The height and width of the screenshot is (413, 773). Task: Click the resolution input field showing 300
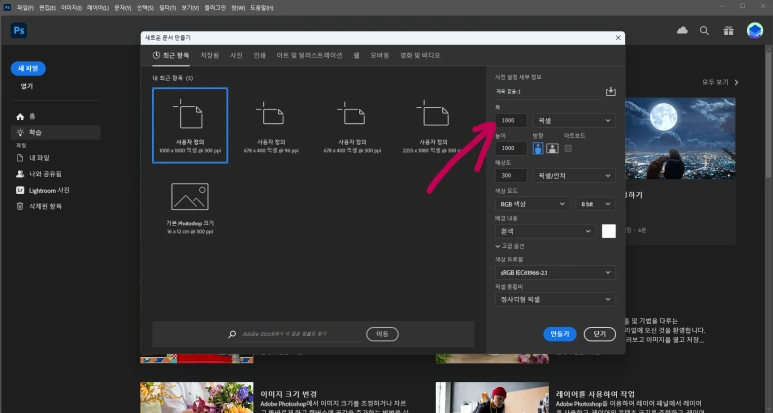511,175
